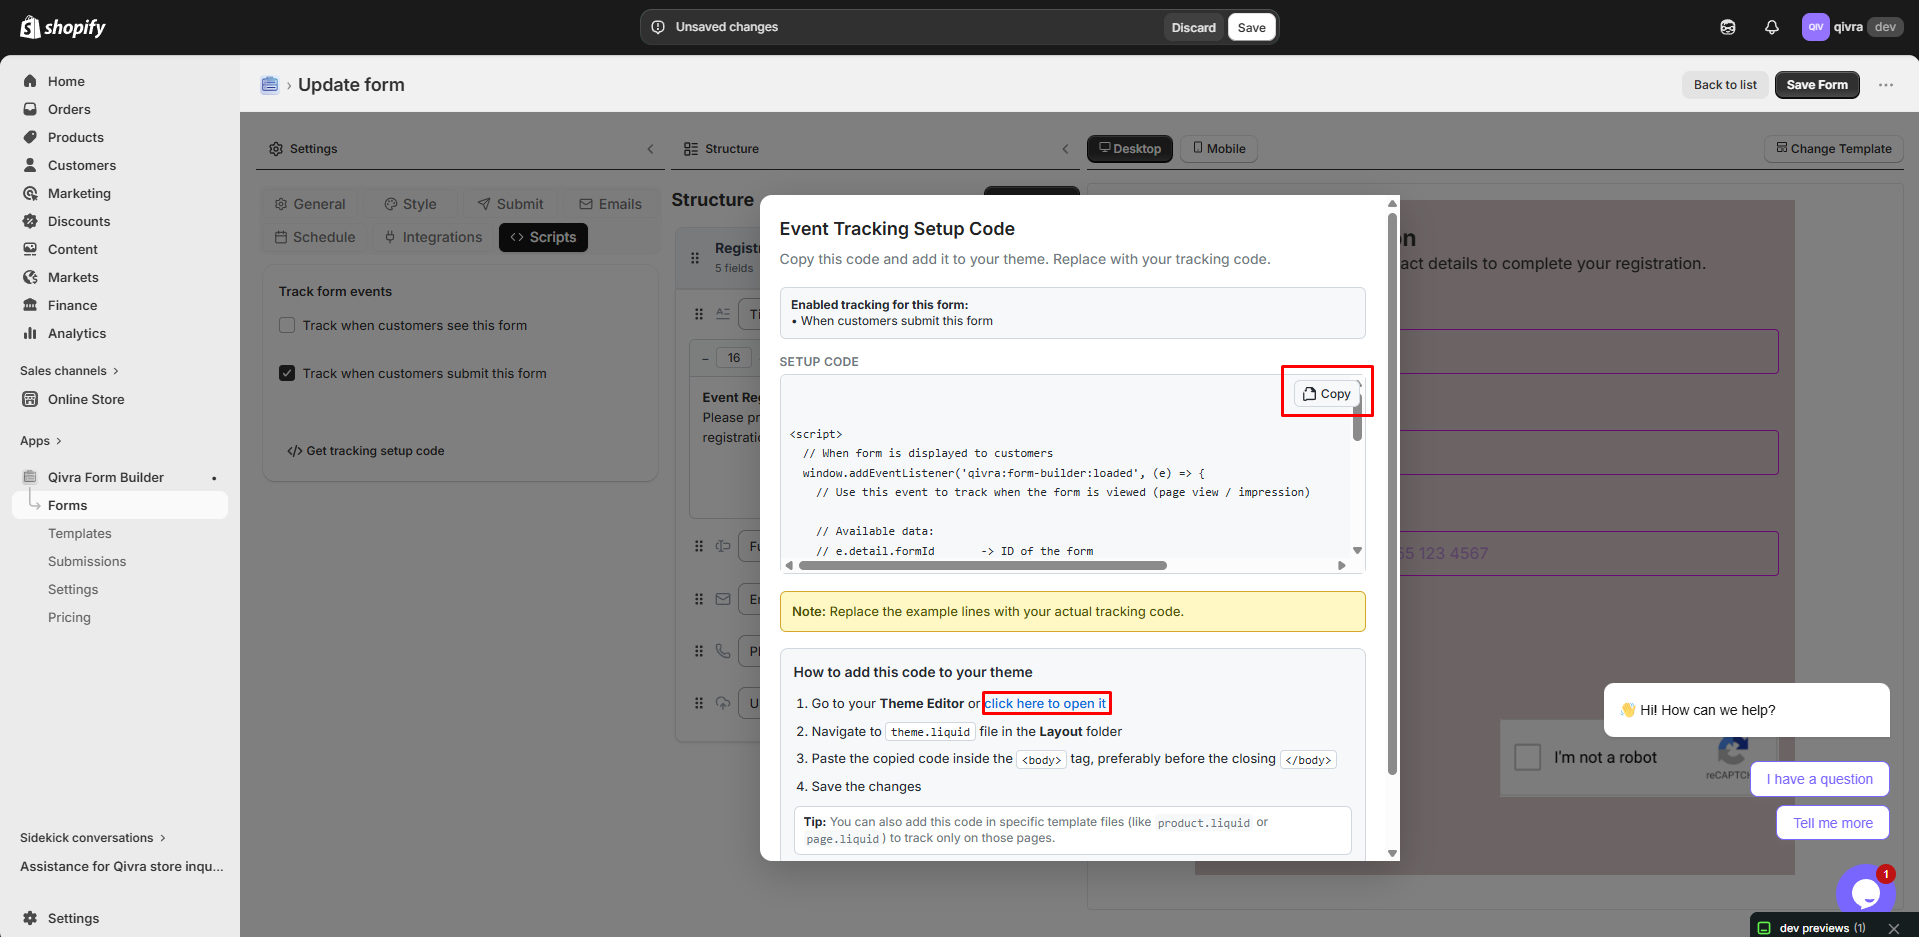Image resolution: width=1919 pixels, height=937 pixels.
Task: Expand Sidekick conversations
Action: point(93,838)
